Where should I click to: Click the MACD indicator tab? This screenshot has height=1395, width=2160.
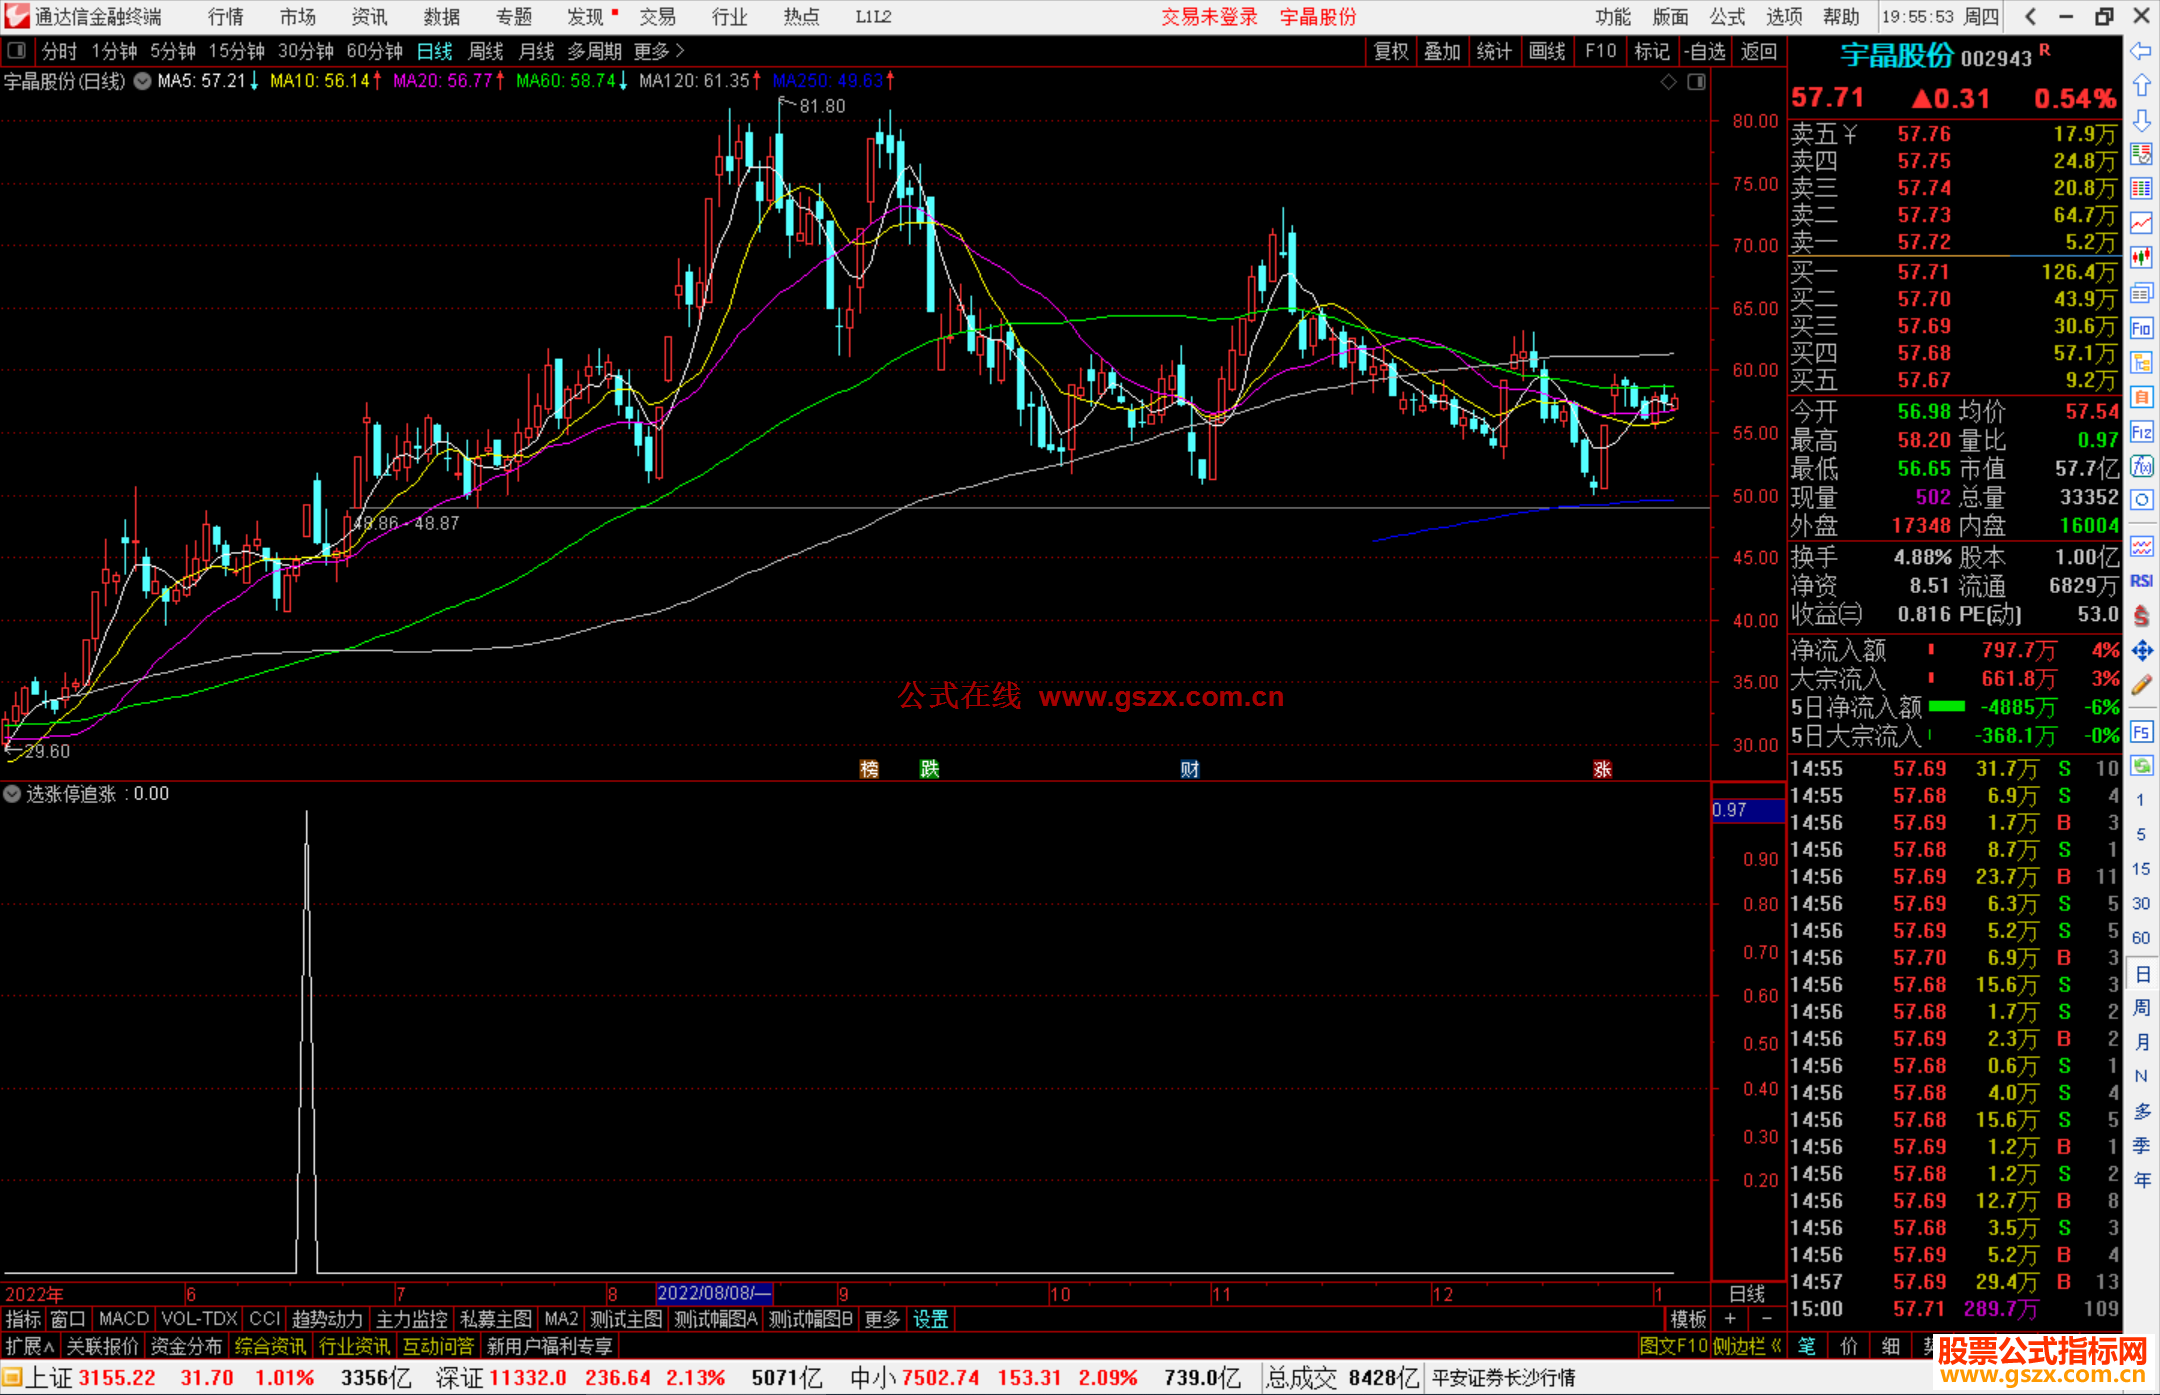[124, 1319]
